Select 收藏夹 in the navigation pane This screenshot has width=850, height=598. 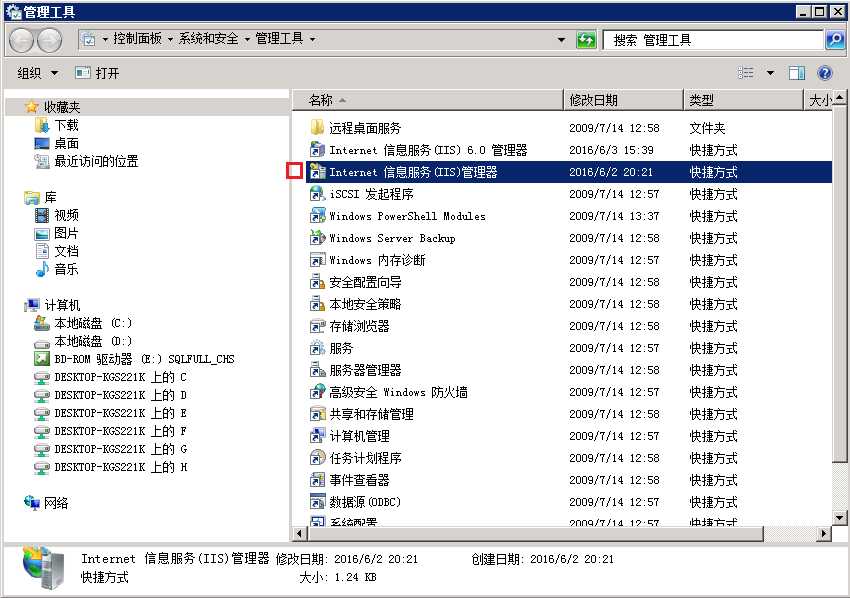point(62,107)
